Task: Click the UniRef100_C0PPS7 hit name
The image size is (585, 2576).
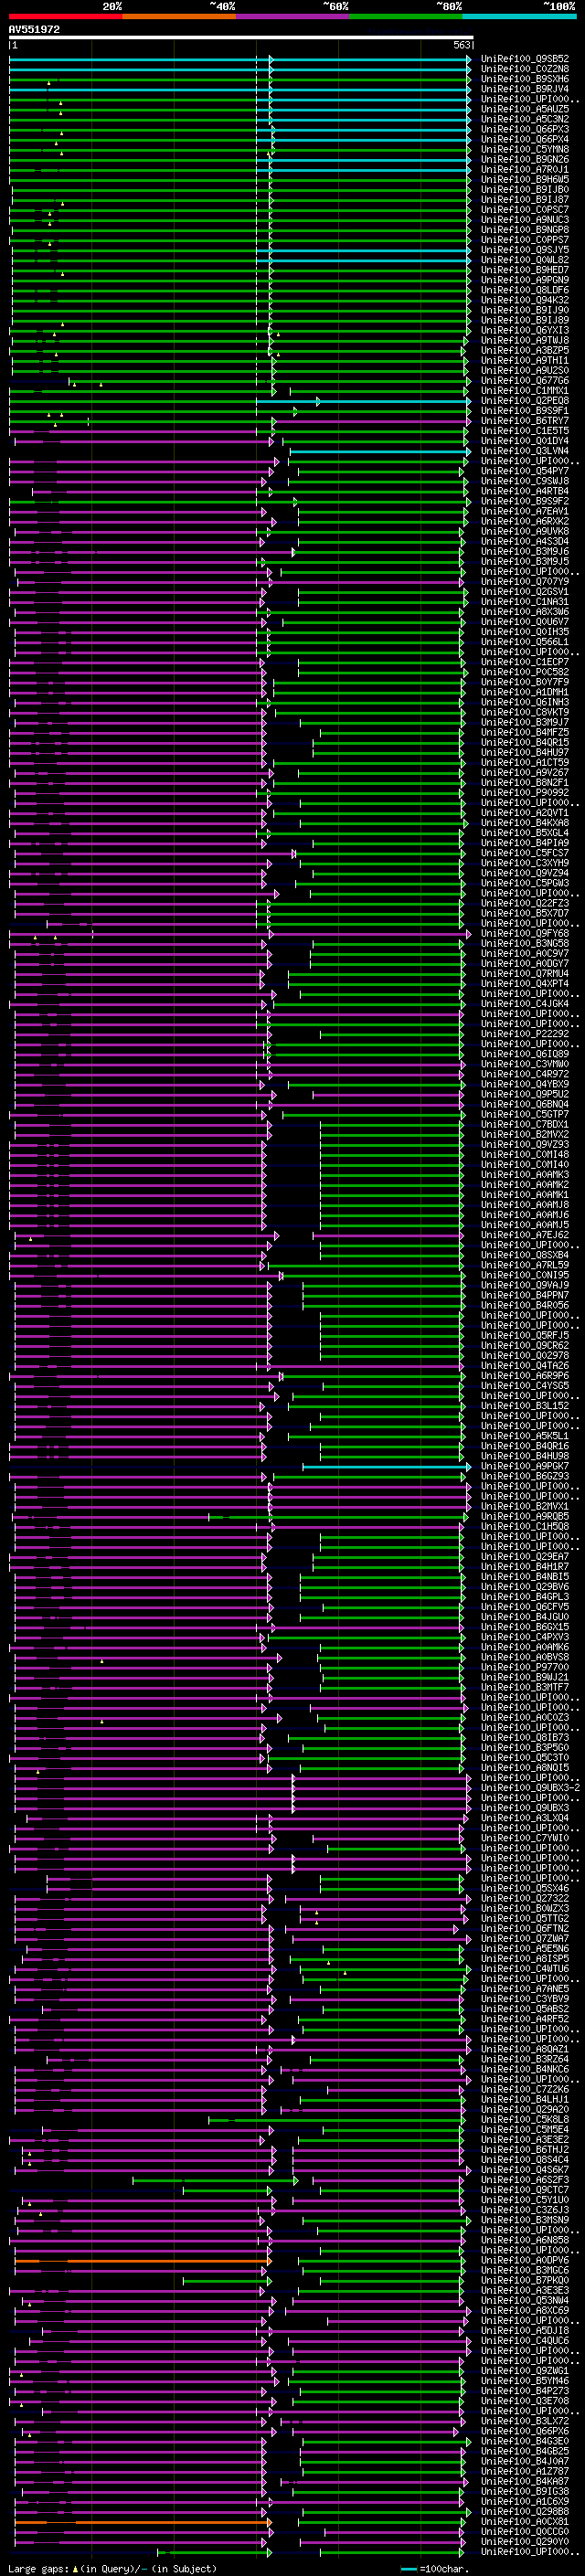Action: 525,240
